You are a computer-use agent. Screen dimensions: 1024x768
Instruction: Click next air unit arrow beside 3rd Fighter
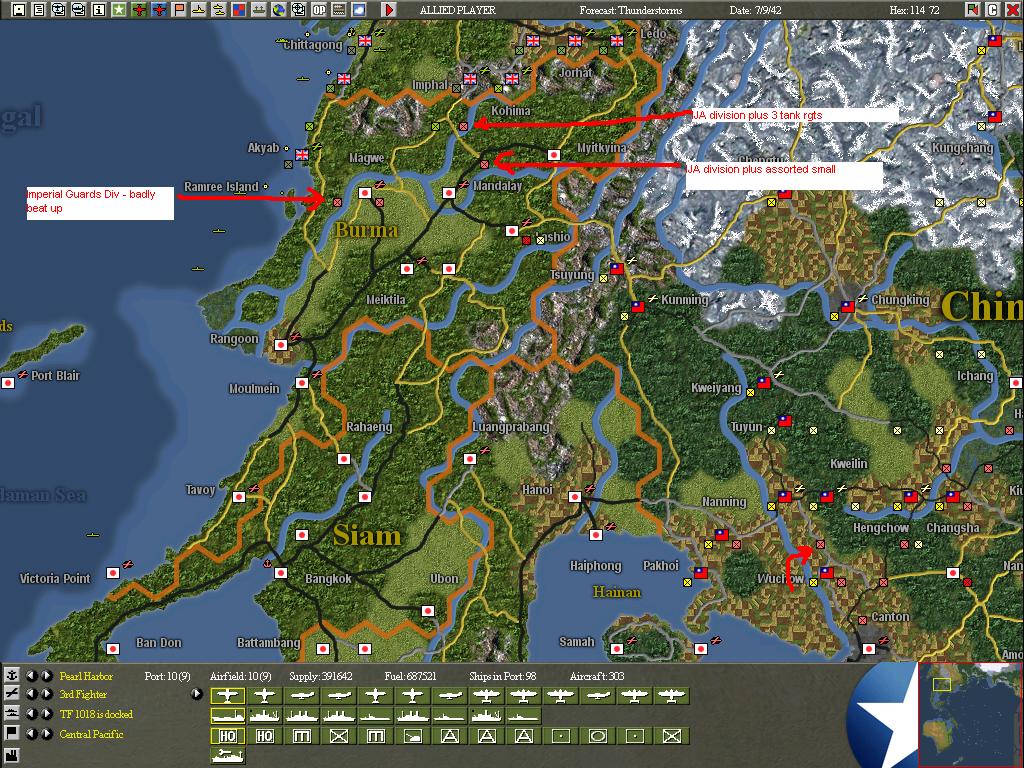coord(46,694)
